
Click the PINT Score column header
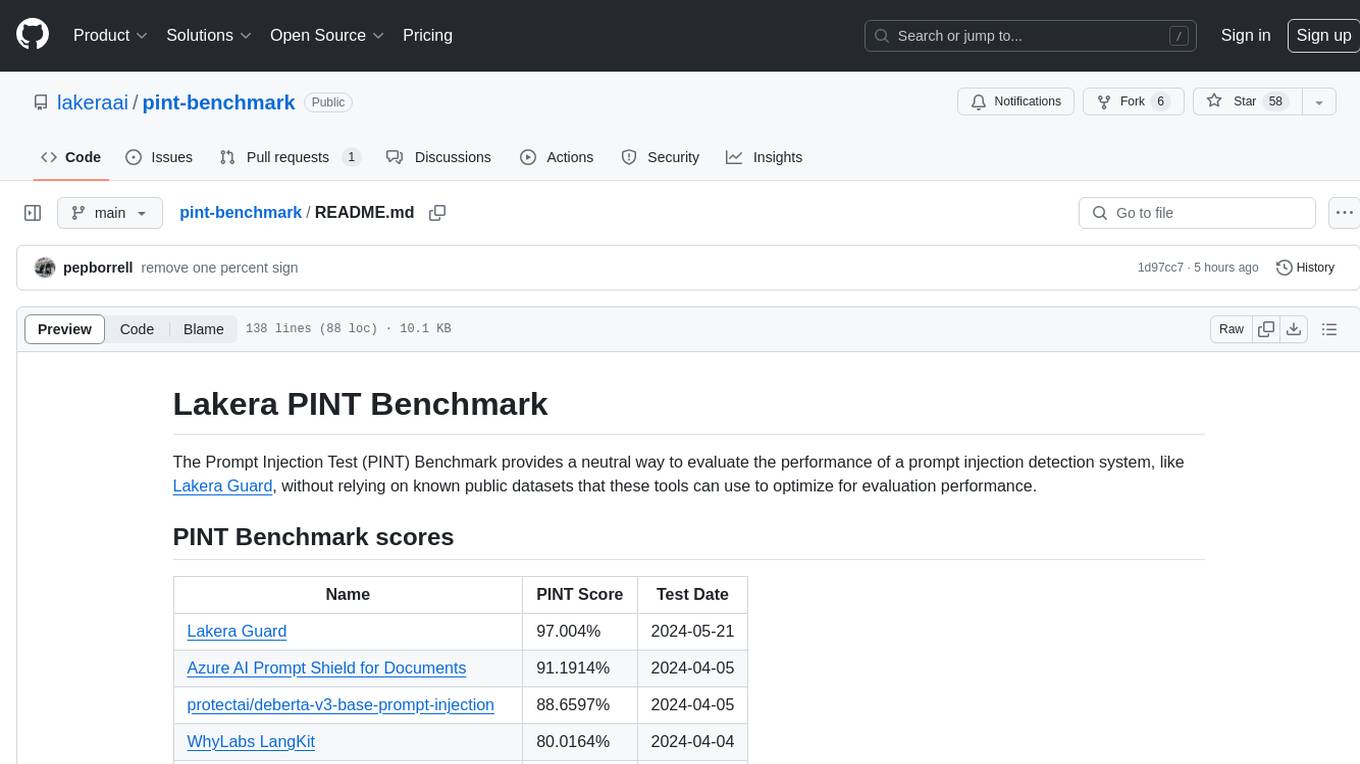(580, 594)
